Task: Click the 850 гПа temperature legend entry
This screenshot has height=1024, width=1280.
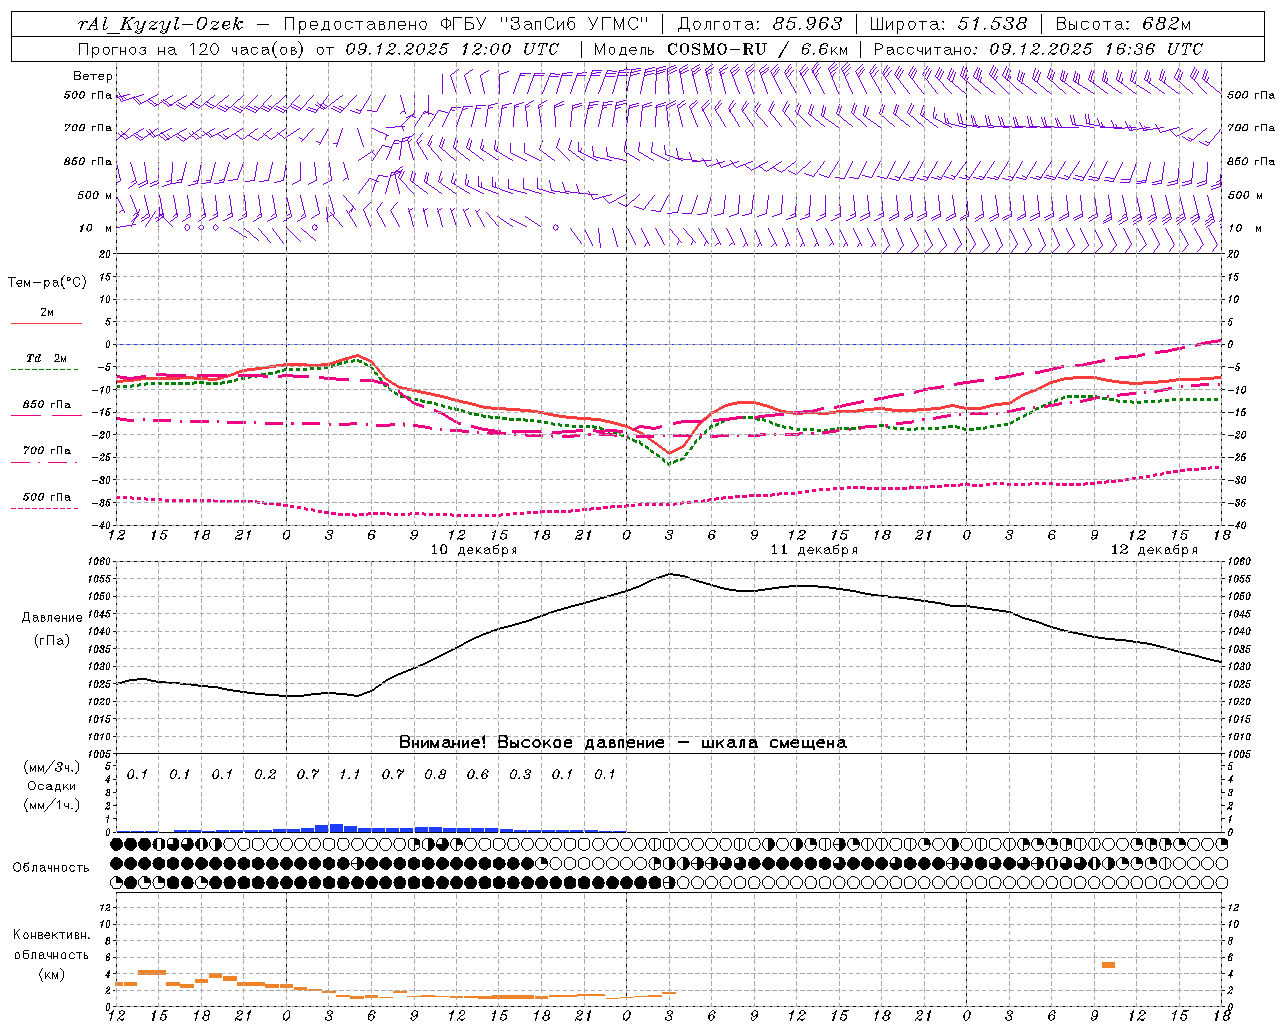Action: point(47,405)
